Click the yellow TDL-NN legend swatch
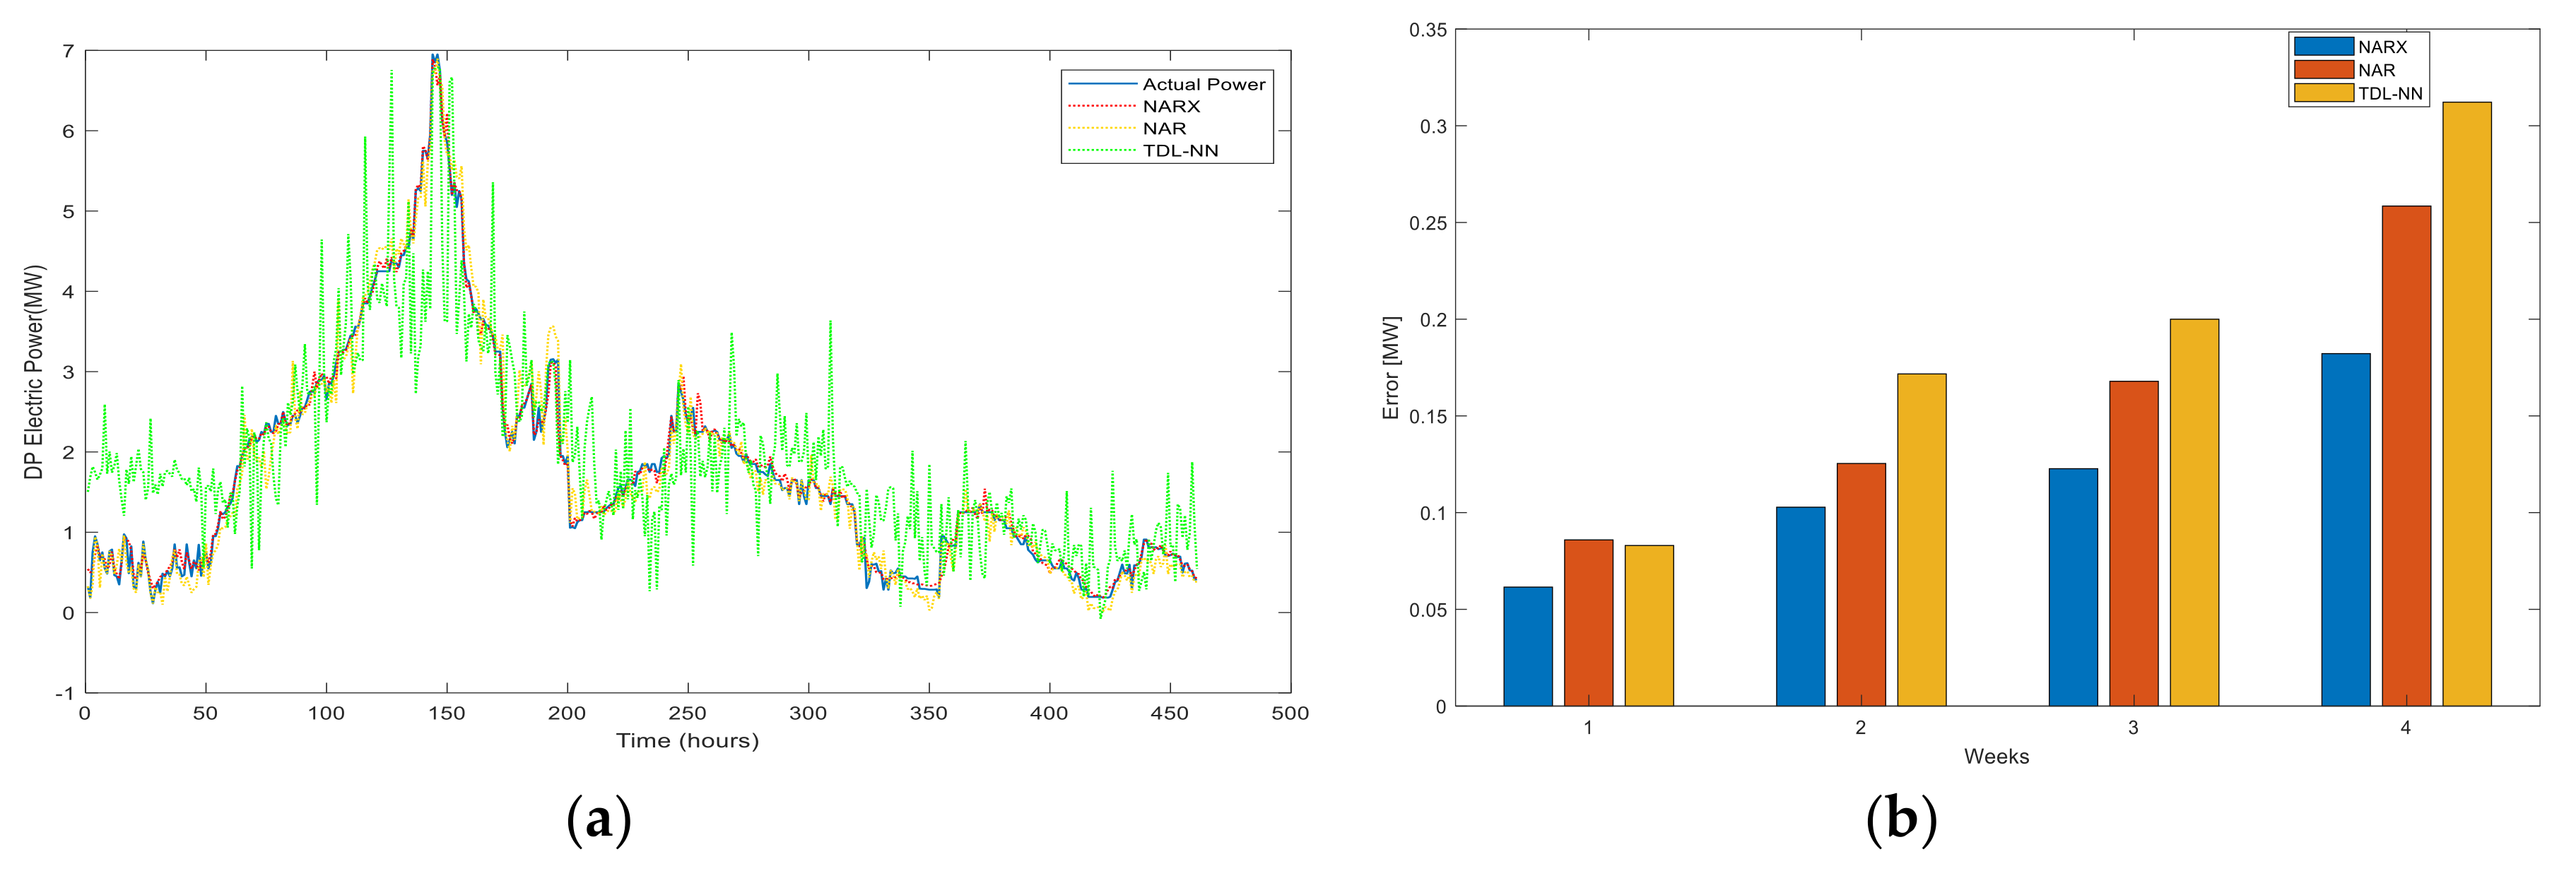 (2323, 93)
